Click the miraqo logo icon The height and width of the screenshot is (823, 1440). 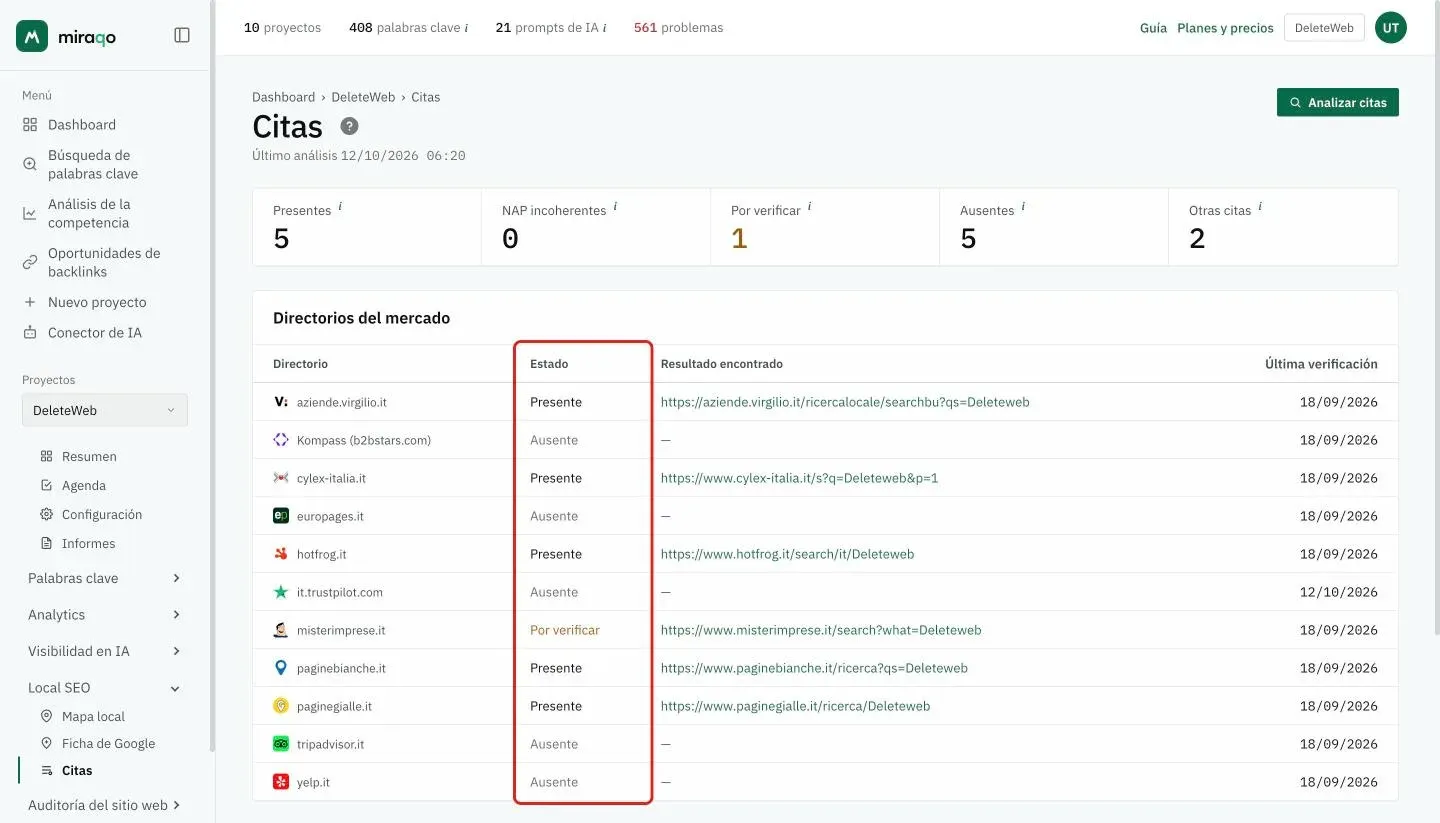point(32,35)
